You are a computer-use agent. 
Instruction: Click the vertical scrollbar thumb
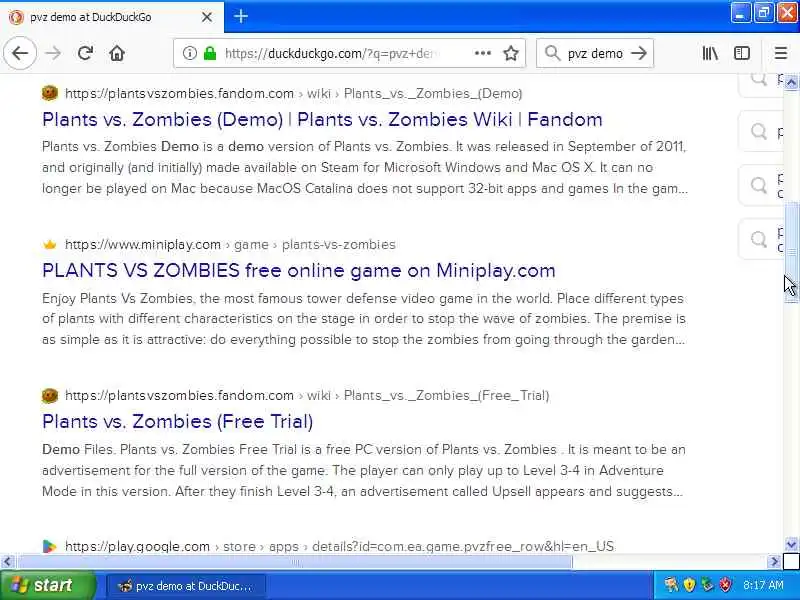791,253
